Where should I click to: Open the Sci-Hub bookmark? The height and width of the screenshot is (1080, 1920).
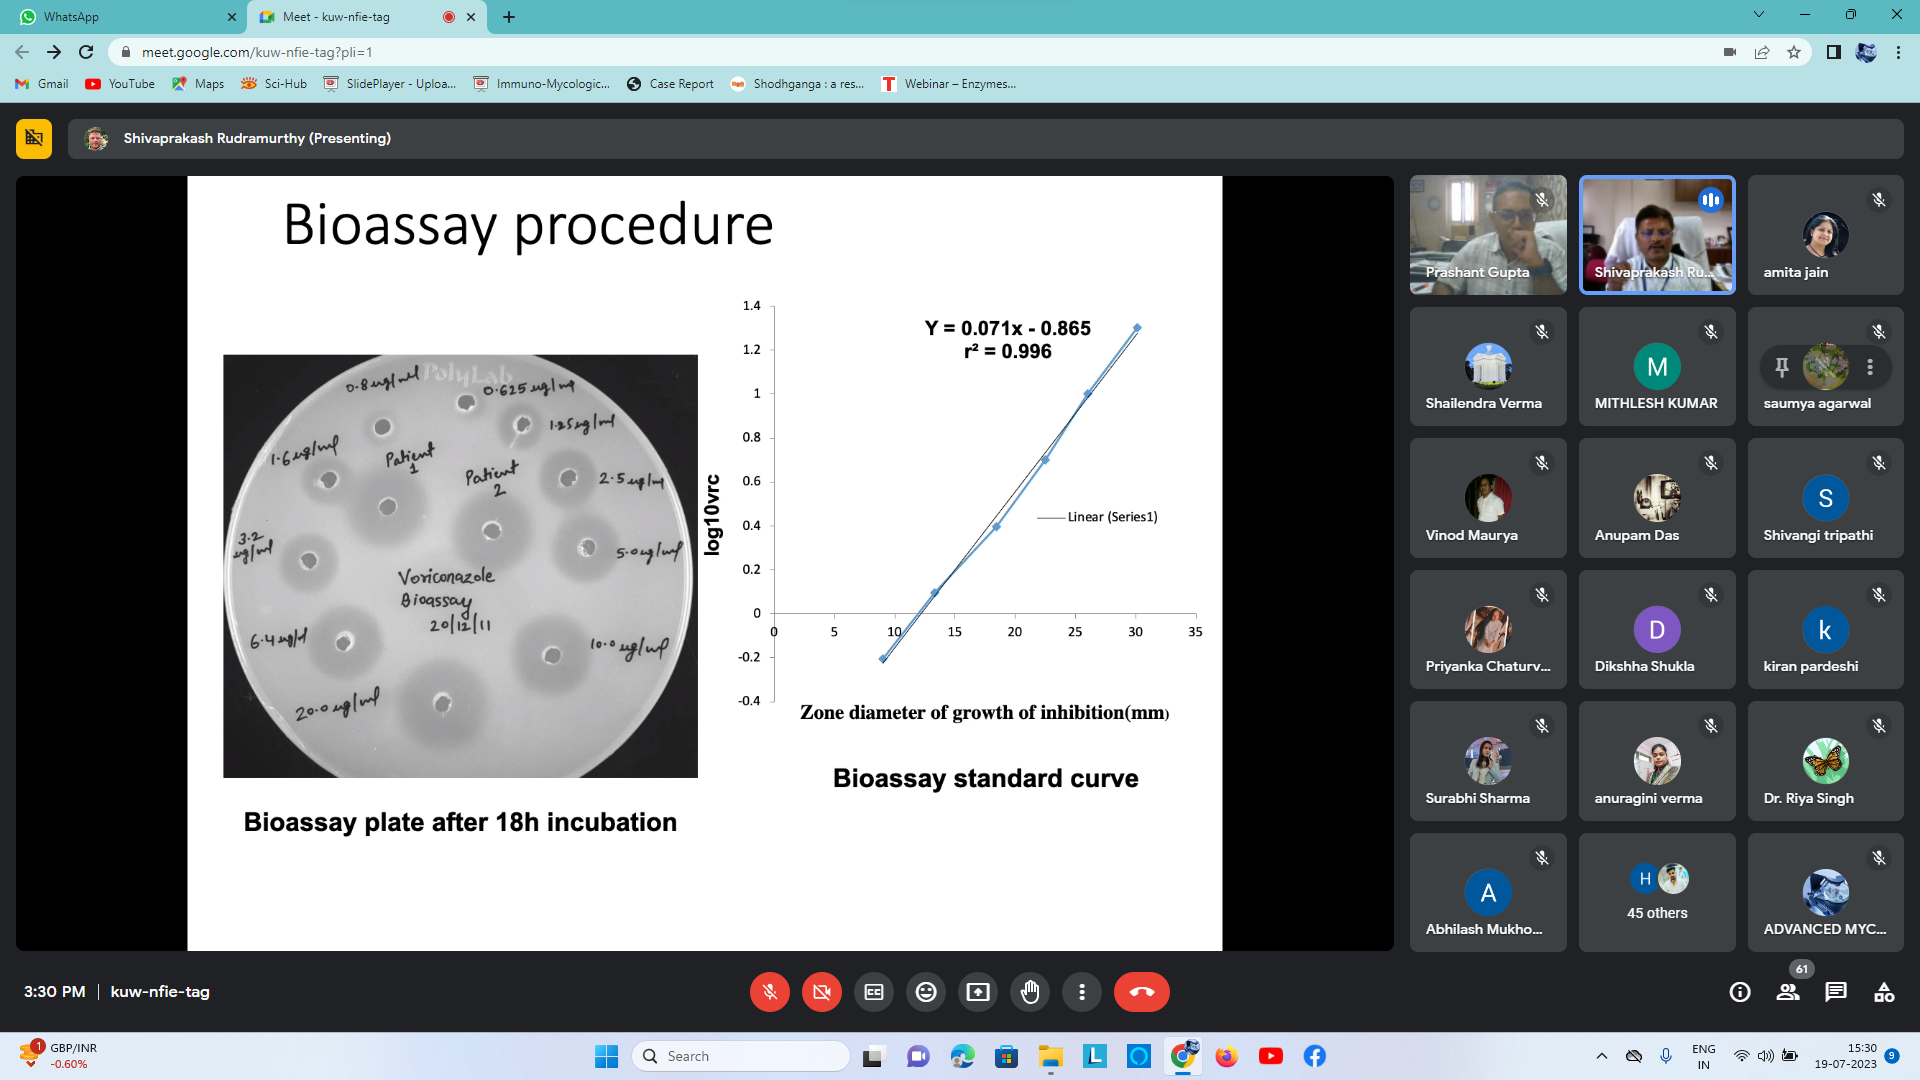(275, 84)
